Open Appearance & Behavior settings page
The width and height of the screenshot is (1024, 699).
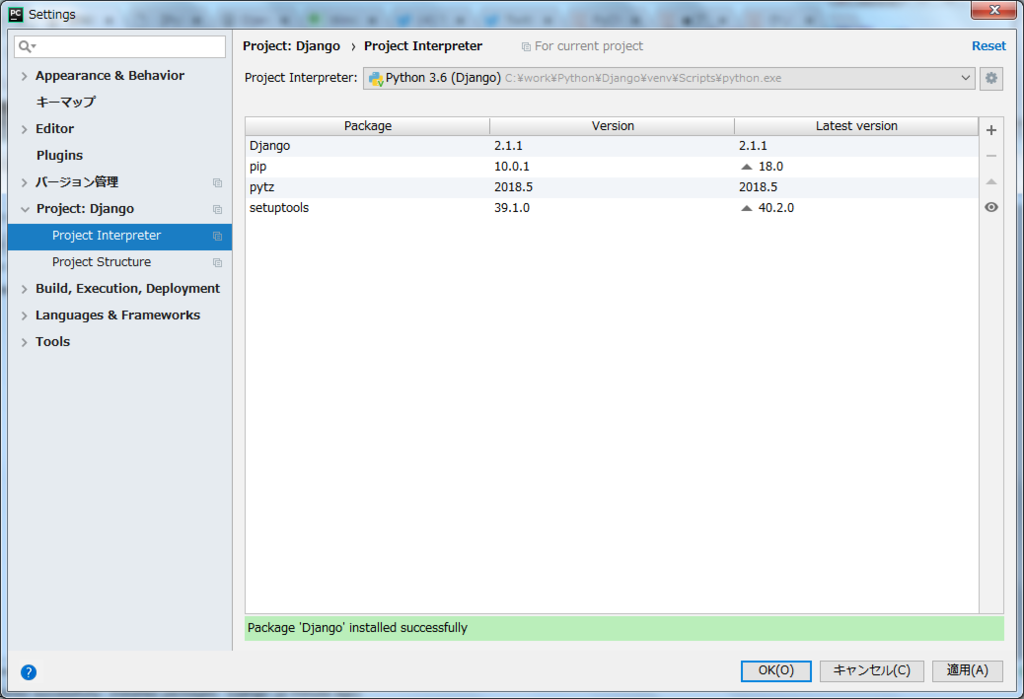point(110,76)
